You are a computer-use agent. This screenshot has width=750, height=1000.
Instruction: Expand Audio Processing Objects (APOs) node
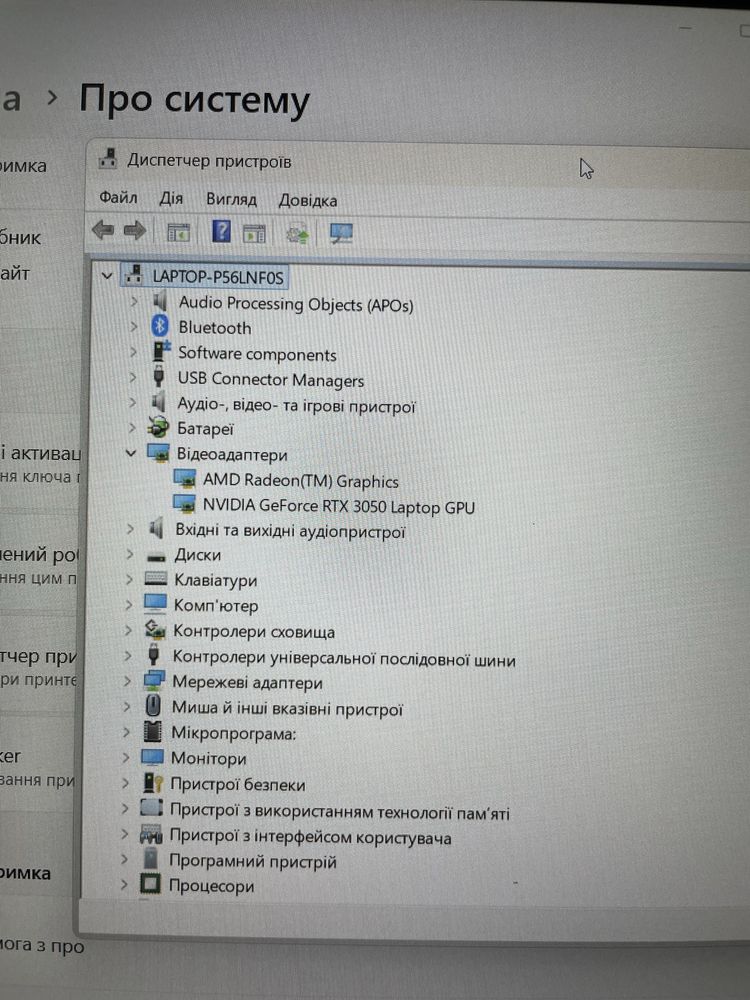click(134, 301)
